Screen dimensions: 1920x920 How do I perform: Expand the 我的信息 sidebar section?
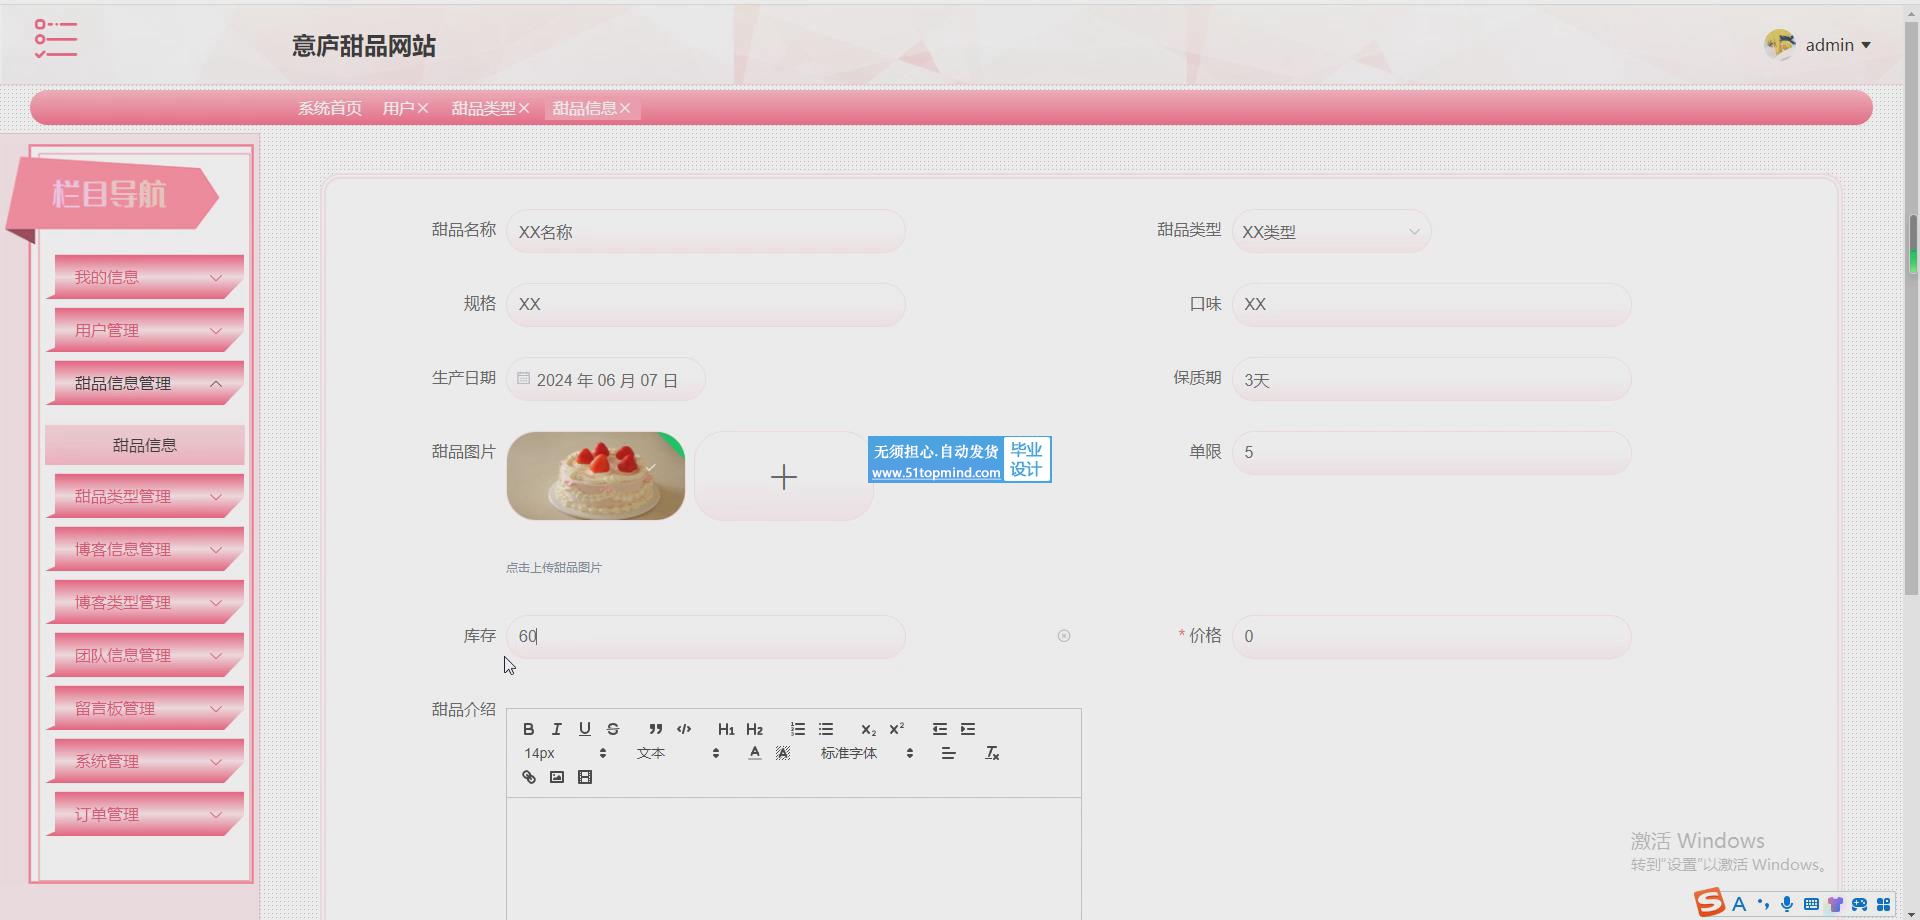click(x=145, y=277)
